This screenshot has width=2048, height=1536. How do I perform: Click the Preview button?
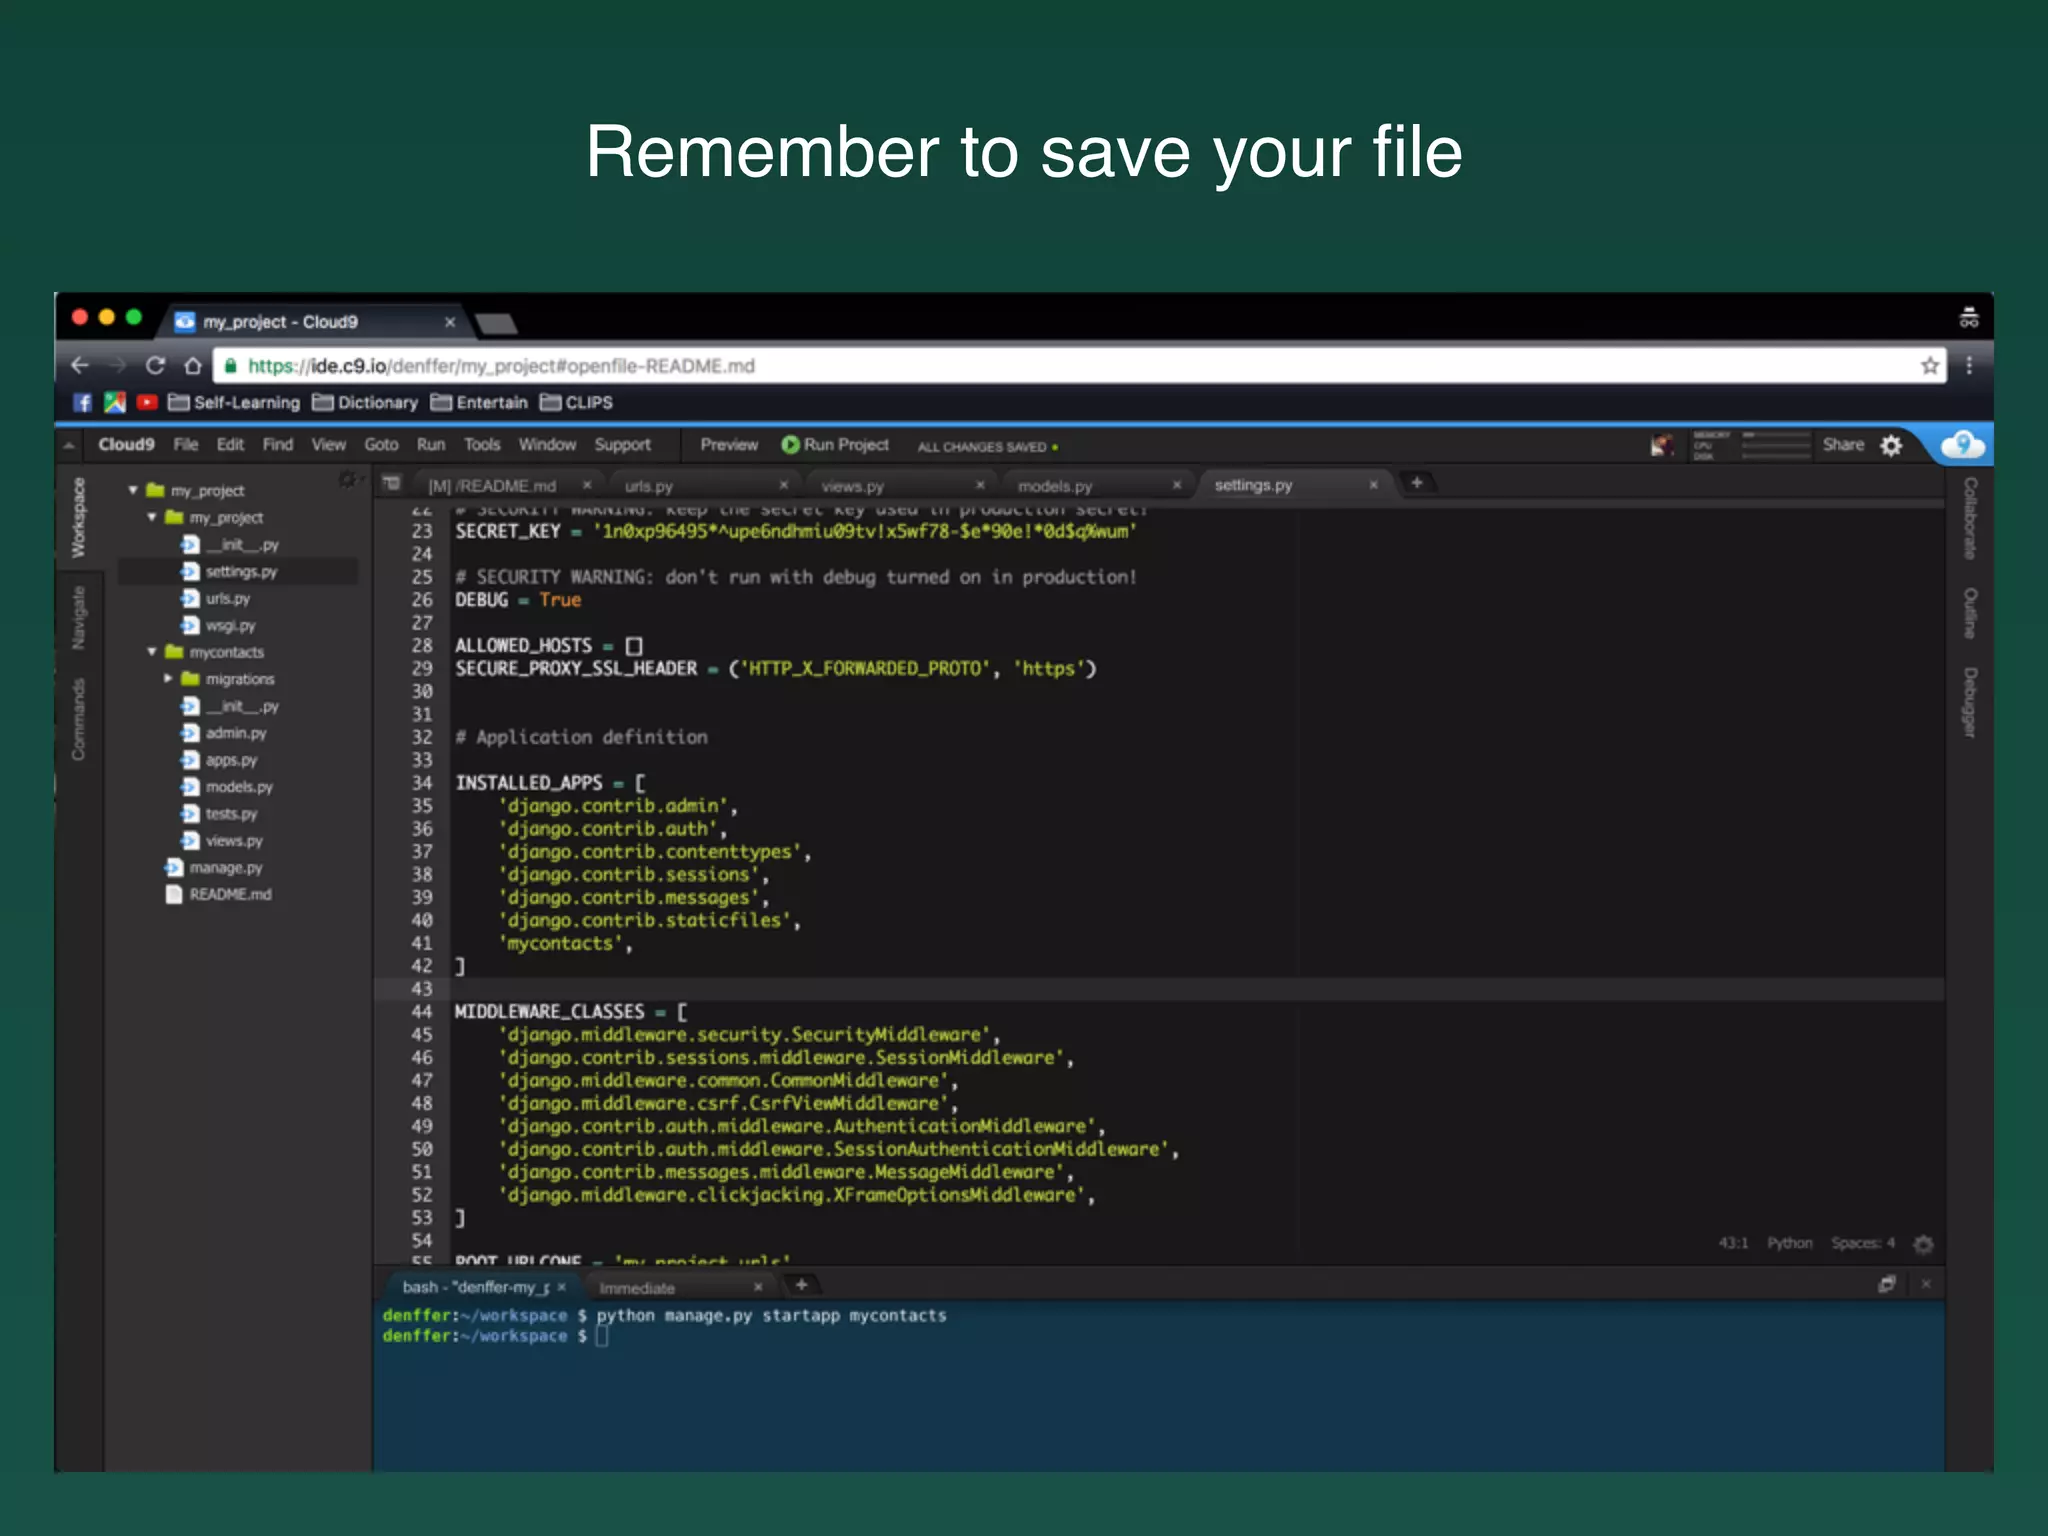(729, 445)
